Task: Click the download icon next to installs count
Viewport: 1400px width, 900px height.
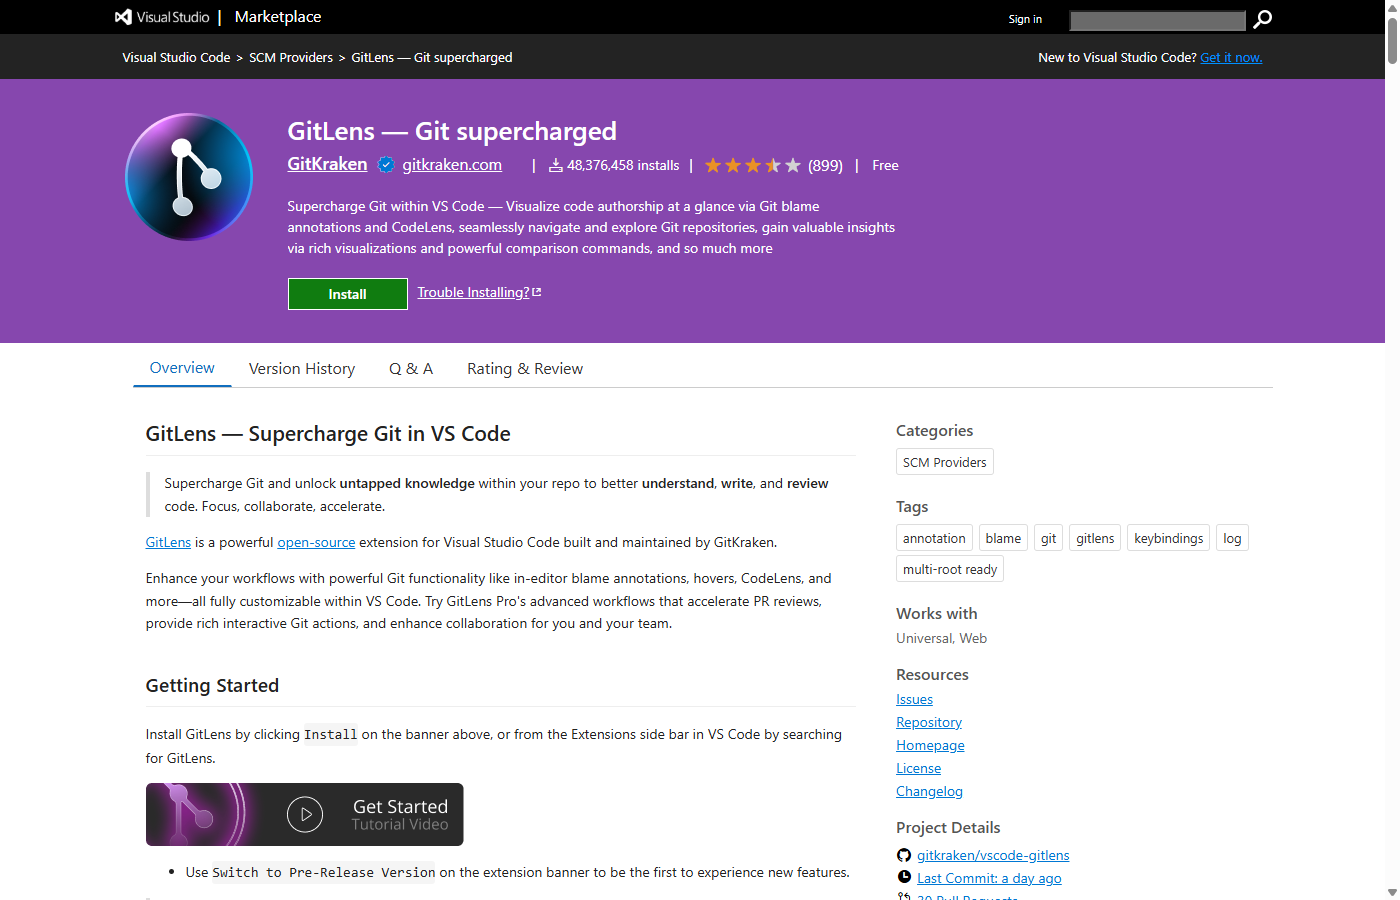Action: point(555,165)
